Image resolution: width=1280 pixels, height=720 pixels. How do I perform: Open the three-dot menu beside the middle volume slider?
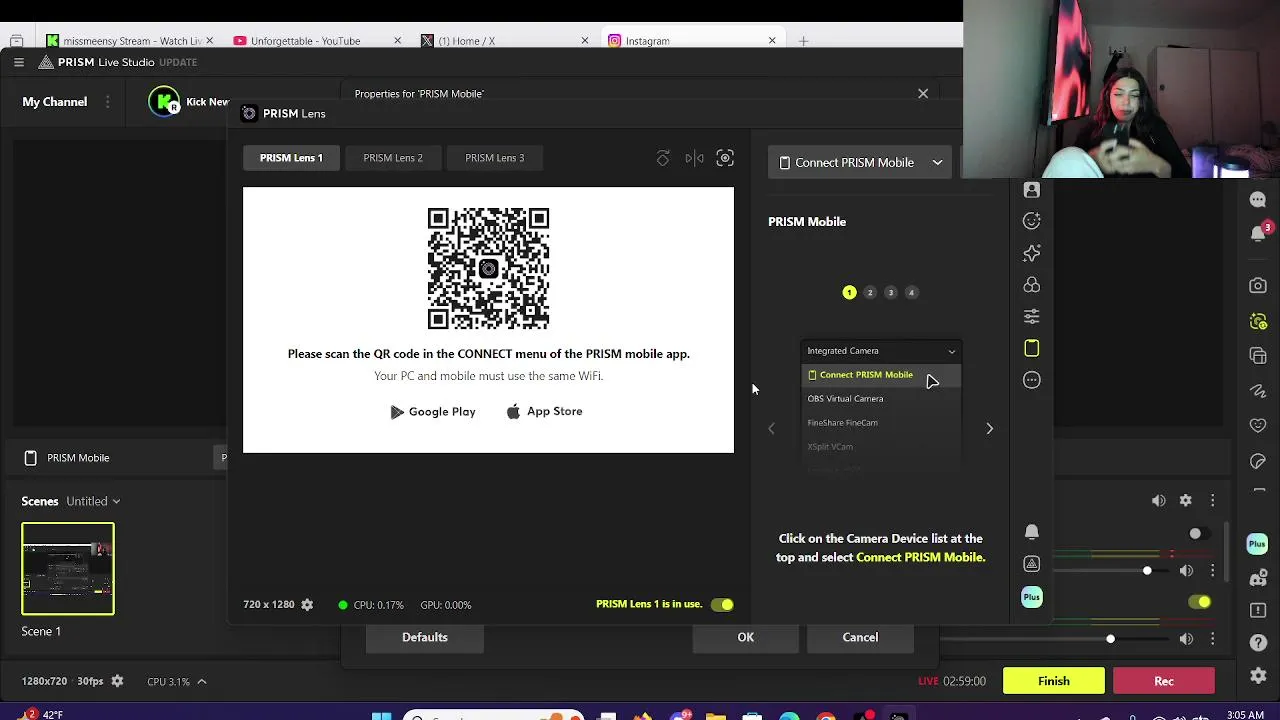(x=1212, y=571)
